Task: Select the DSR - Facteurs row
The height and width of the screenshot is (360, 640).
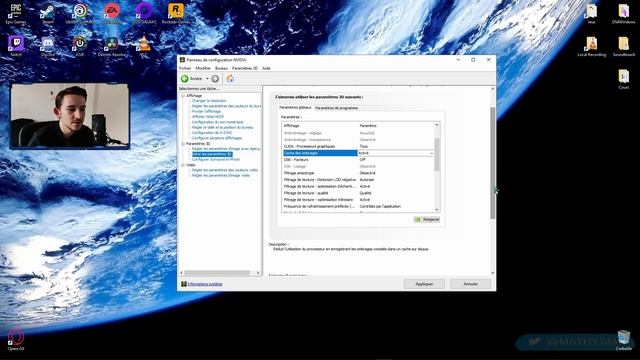Action: pyautogui.click(x=358, y=160)
